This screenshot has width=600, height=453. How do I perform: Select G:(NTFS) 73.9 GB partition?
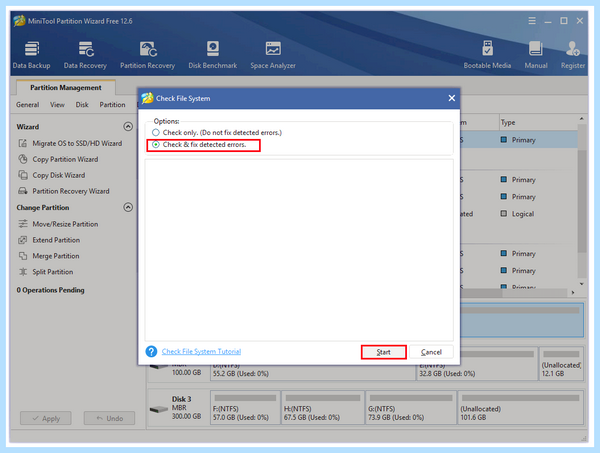coord(411,407)
